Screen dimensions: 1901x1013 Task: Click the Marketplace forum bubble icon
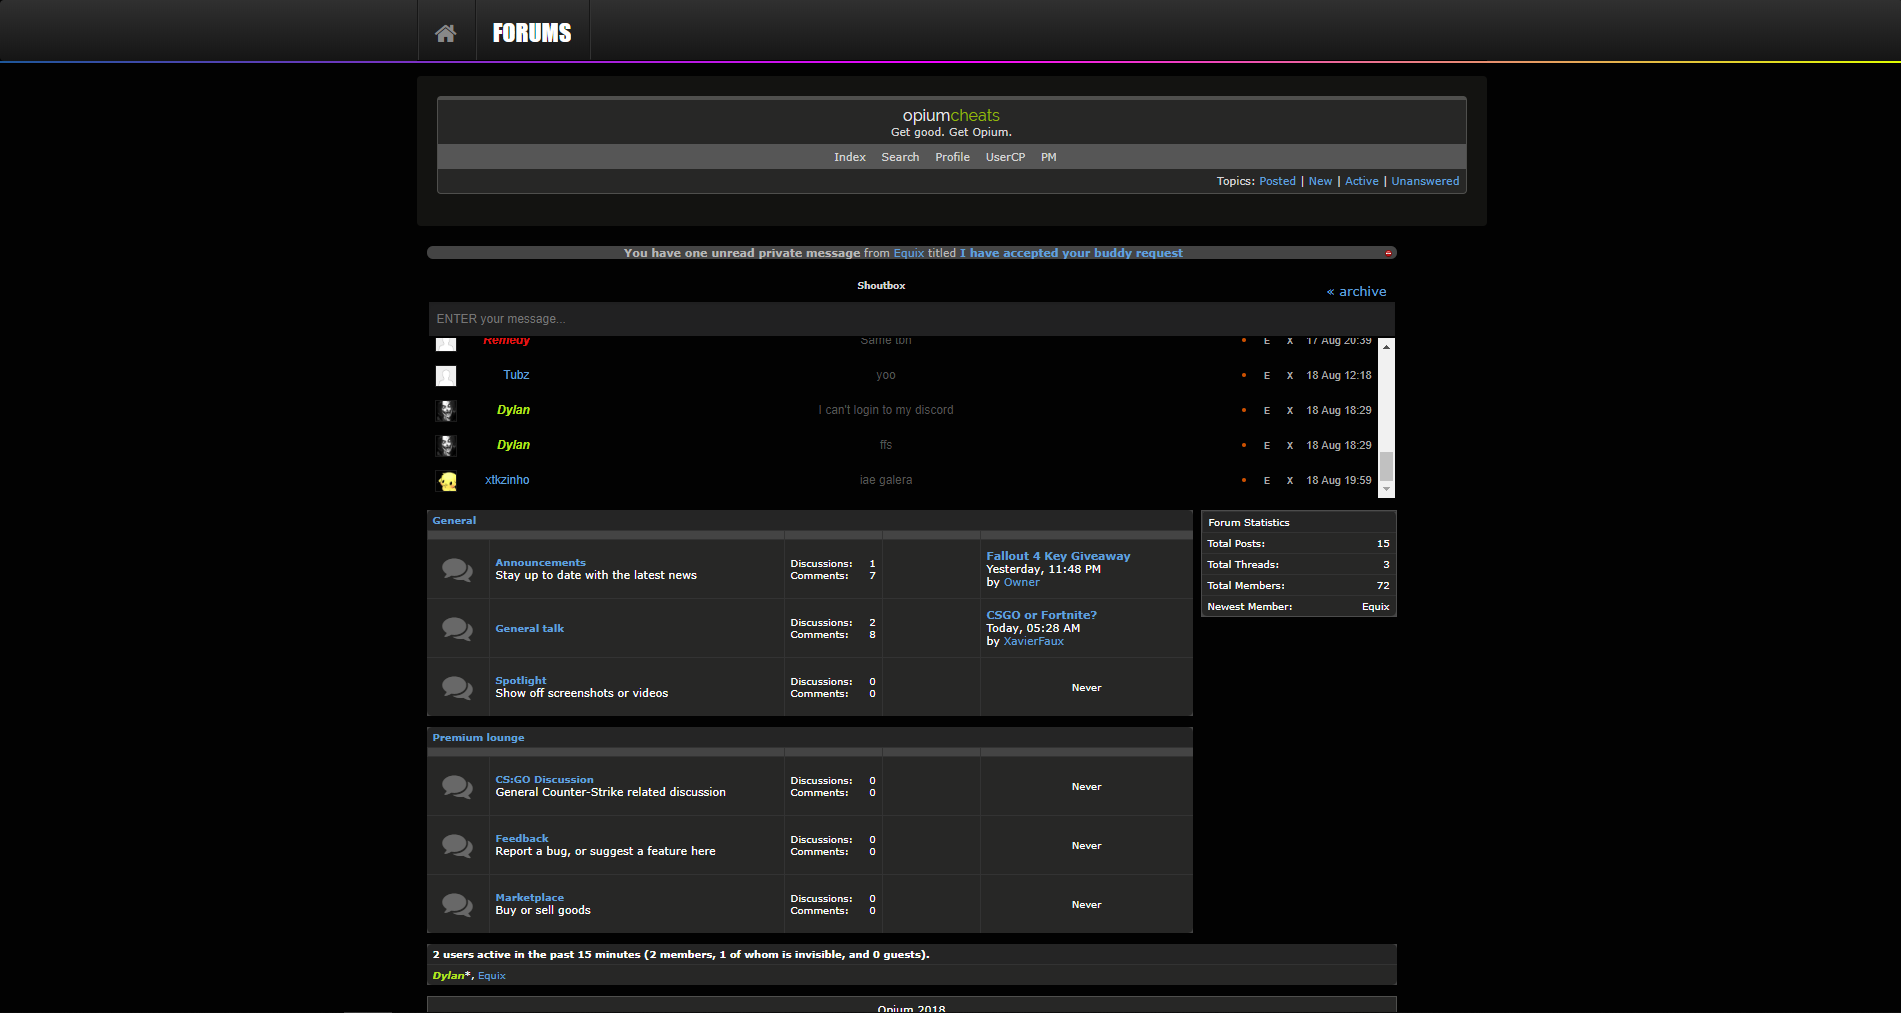click(458, 905)
